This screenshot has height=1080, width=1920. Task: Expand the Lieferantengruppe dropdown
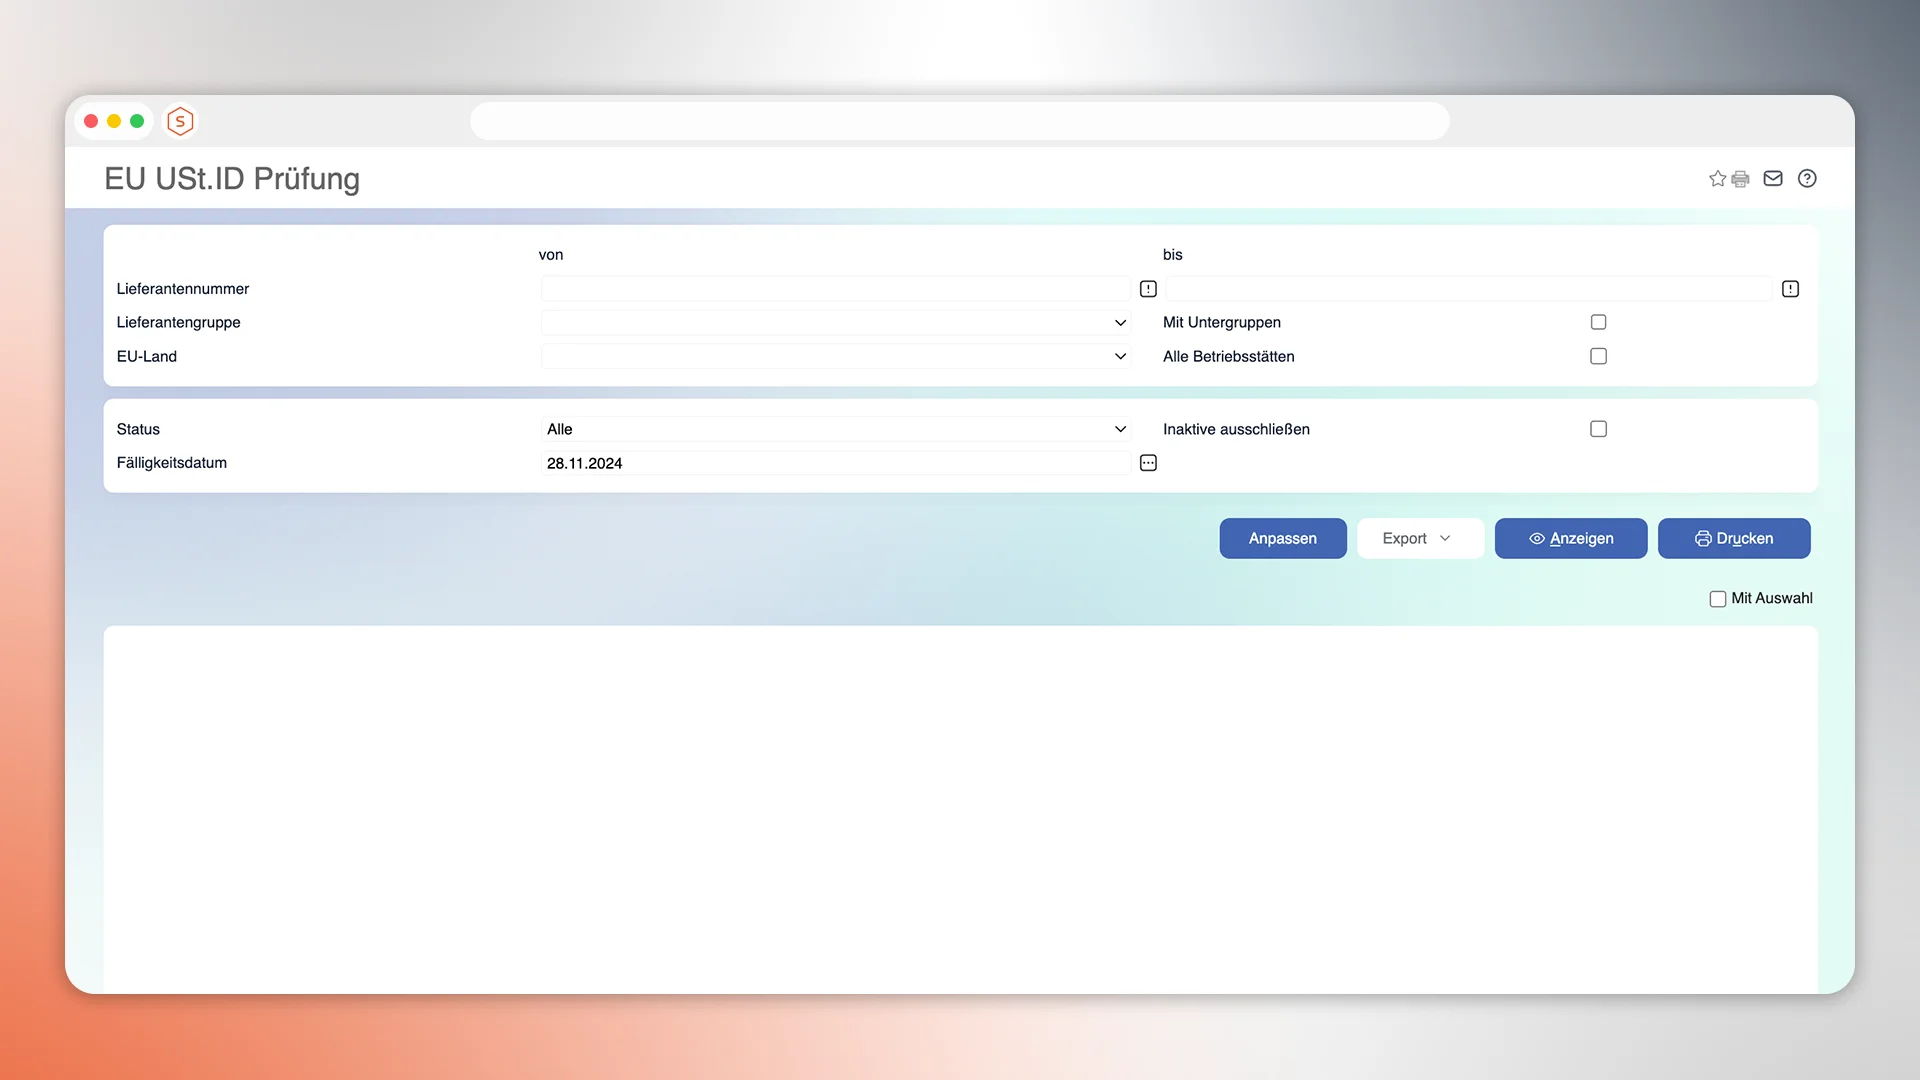(x=835, y=323)
